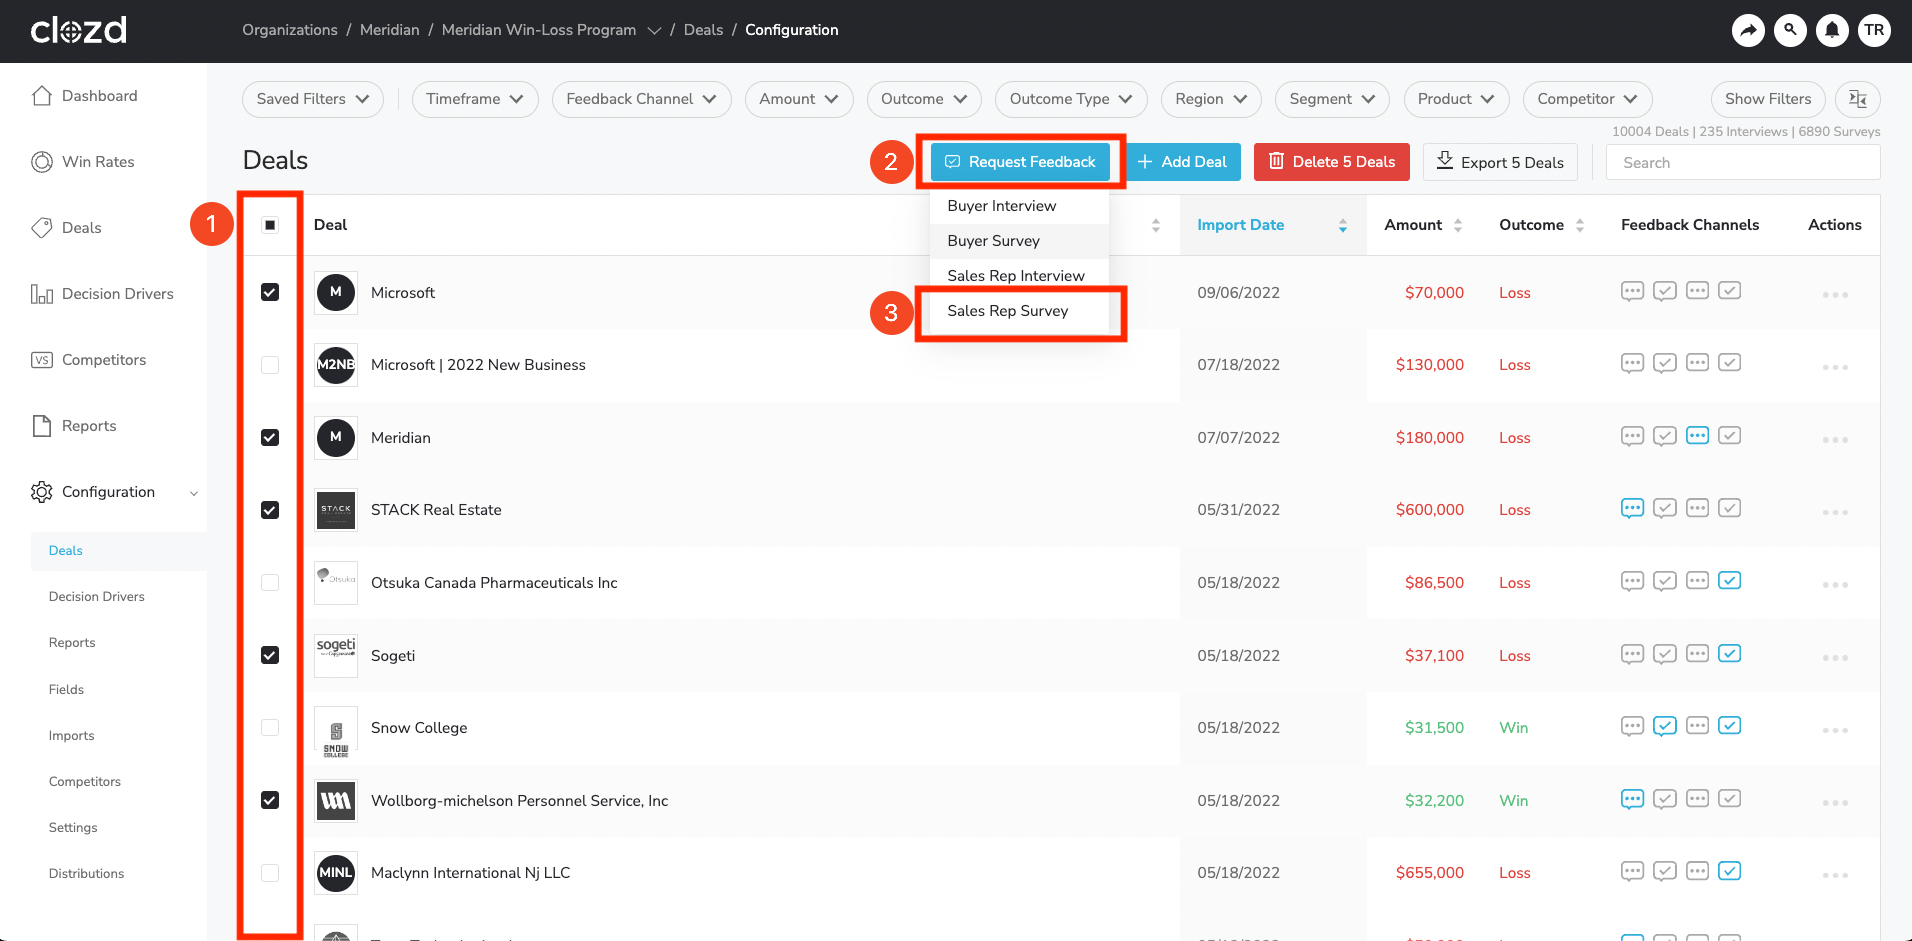This screenshot has width=1912, height=941.
Task: Check the Otsuka Canada Pharmaceuticals checkbox
Action: click(270, 582)
